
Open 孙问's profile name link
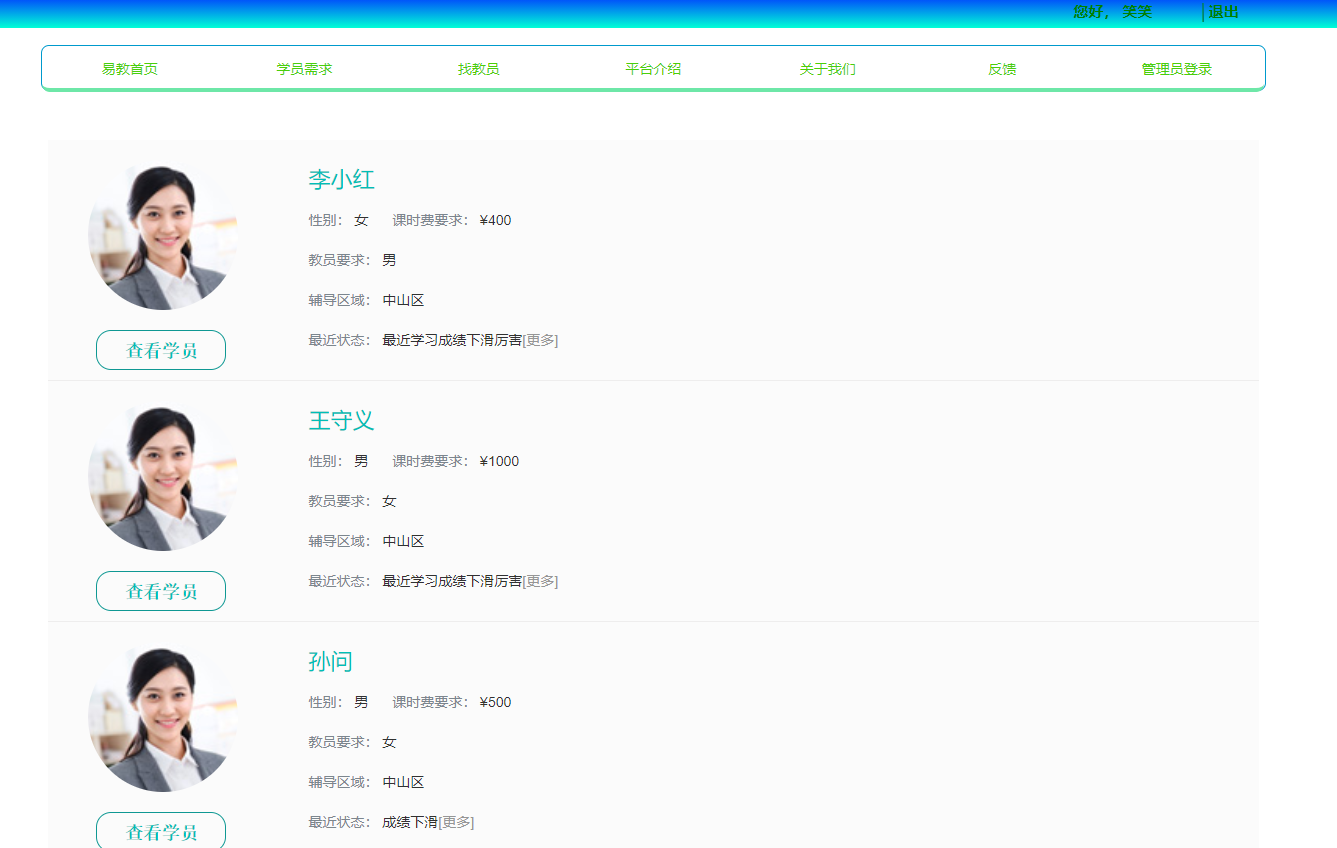(332, 661)
